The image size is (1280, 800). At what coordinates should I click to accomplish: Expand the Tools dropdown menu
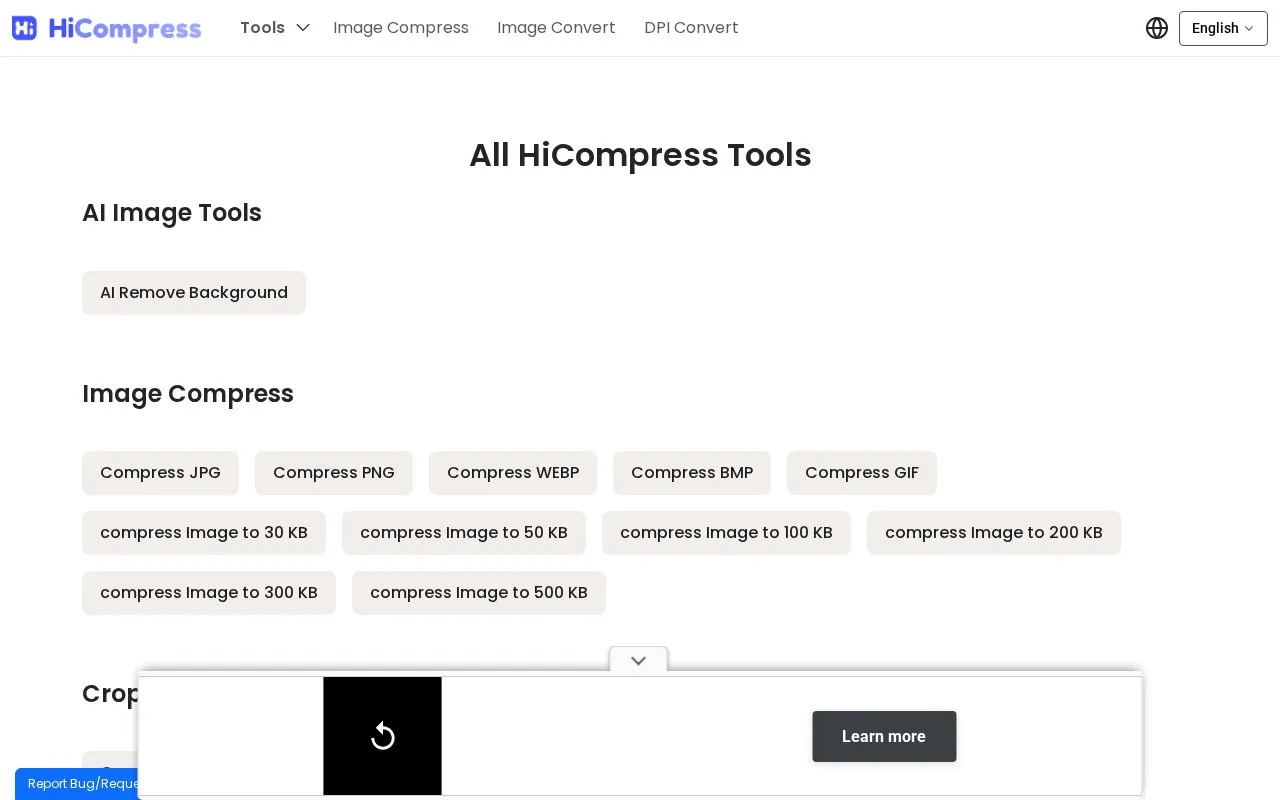coord(275,28)
